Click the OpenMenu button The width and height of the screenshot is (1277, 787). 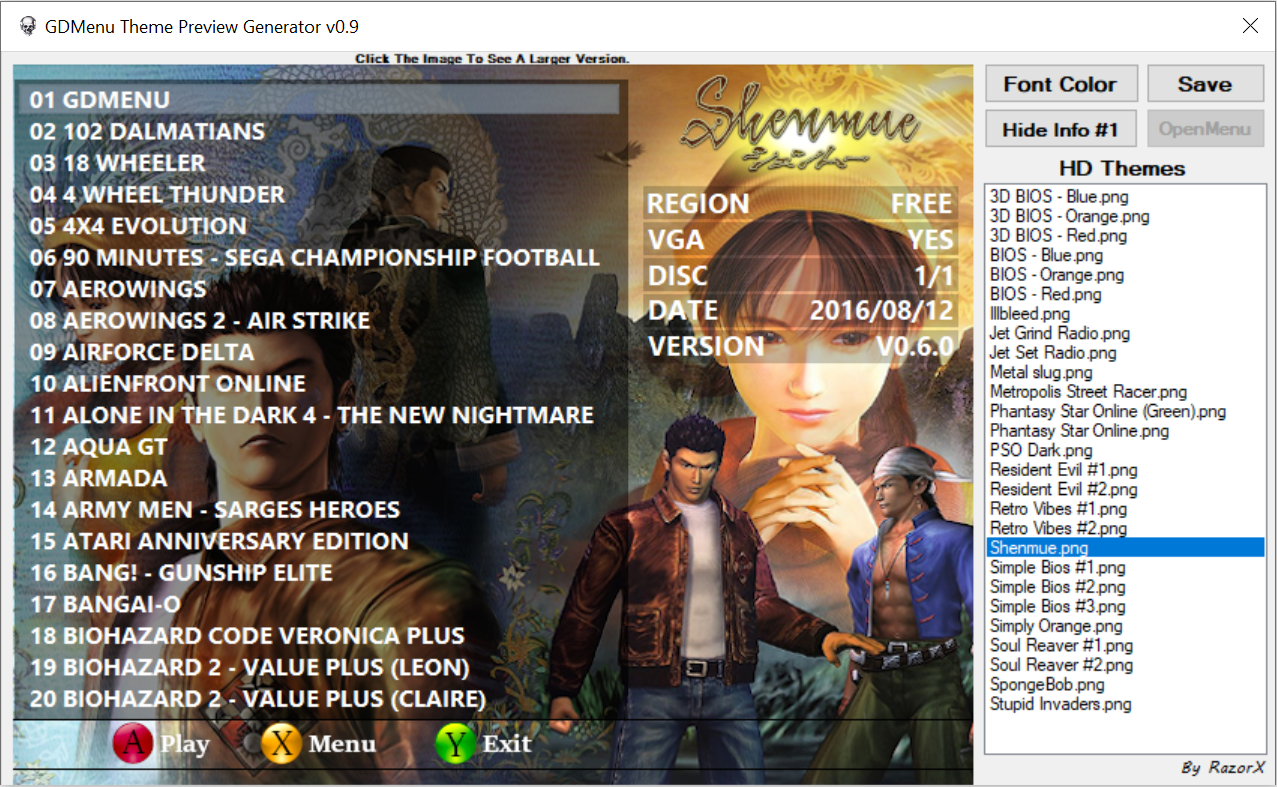(x=1206, y=129)
